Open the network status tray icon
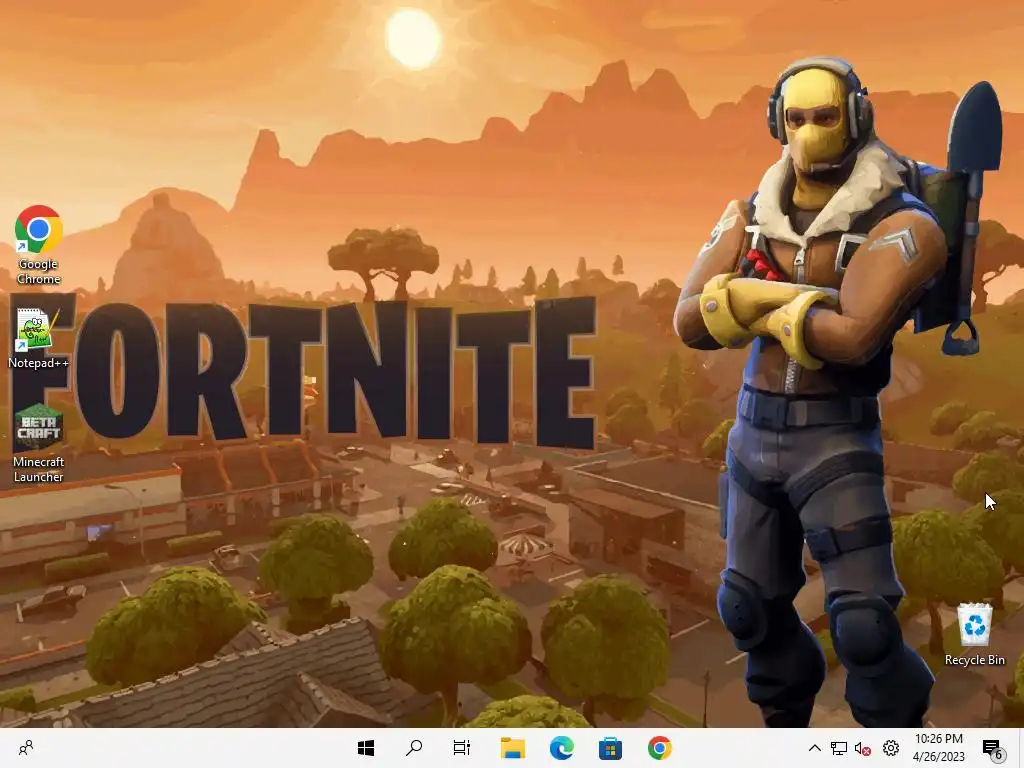 click(839, 748)
